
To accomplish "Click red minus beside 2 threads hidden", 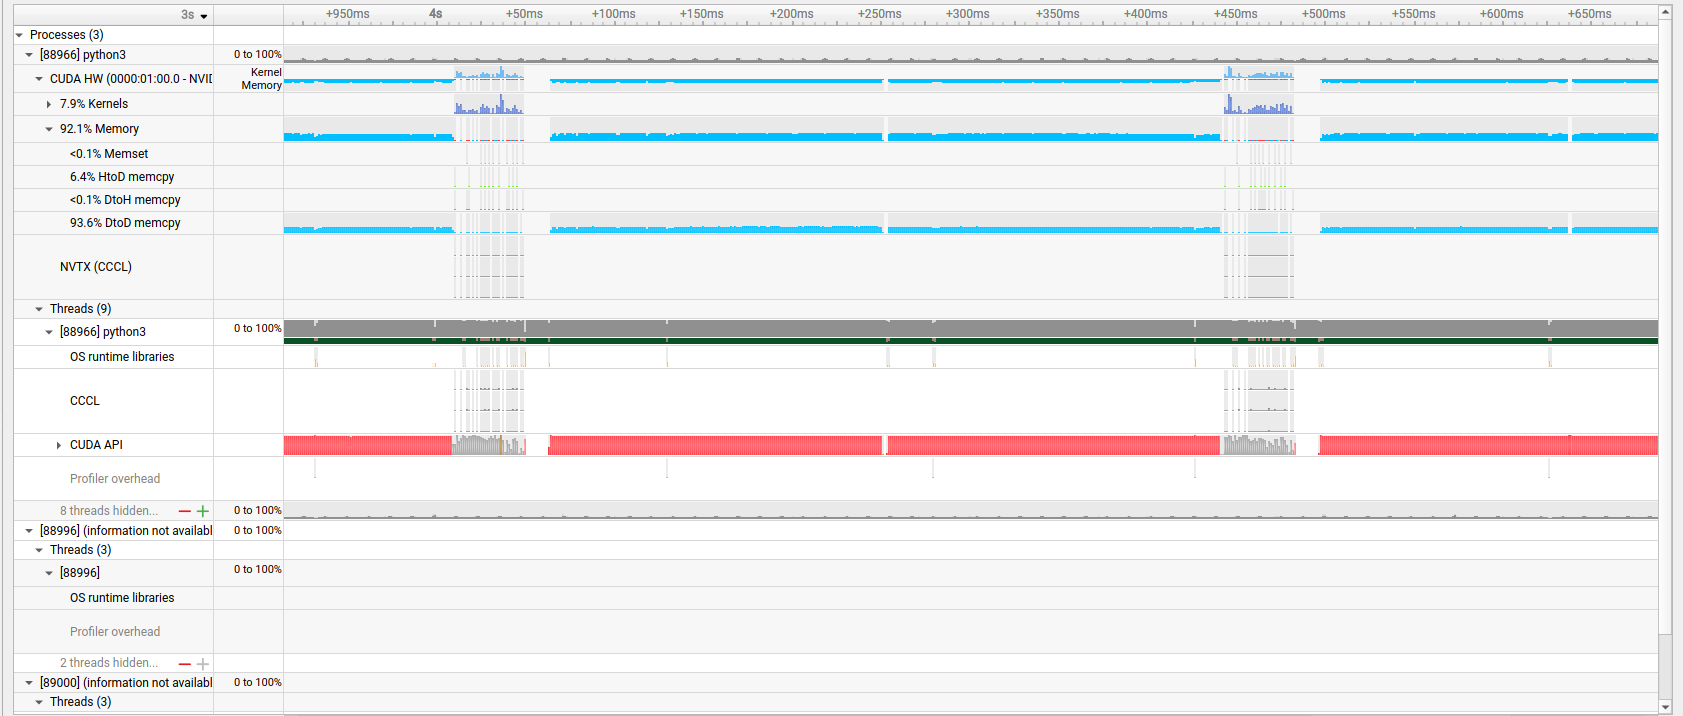I will (185, 664).
